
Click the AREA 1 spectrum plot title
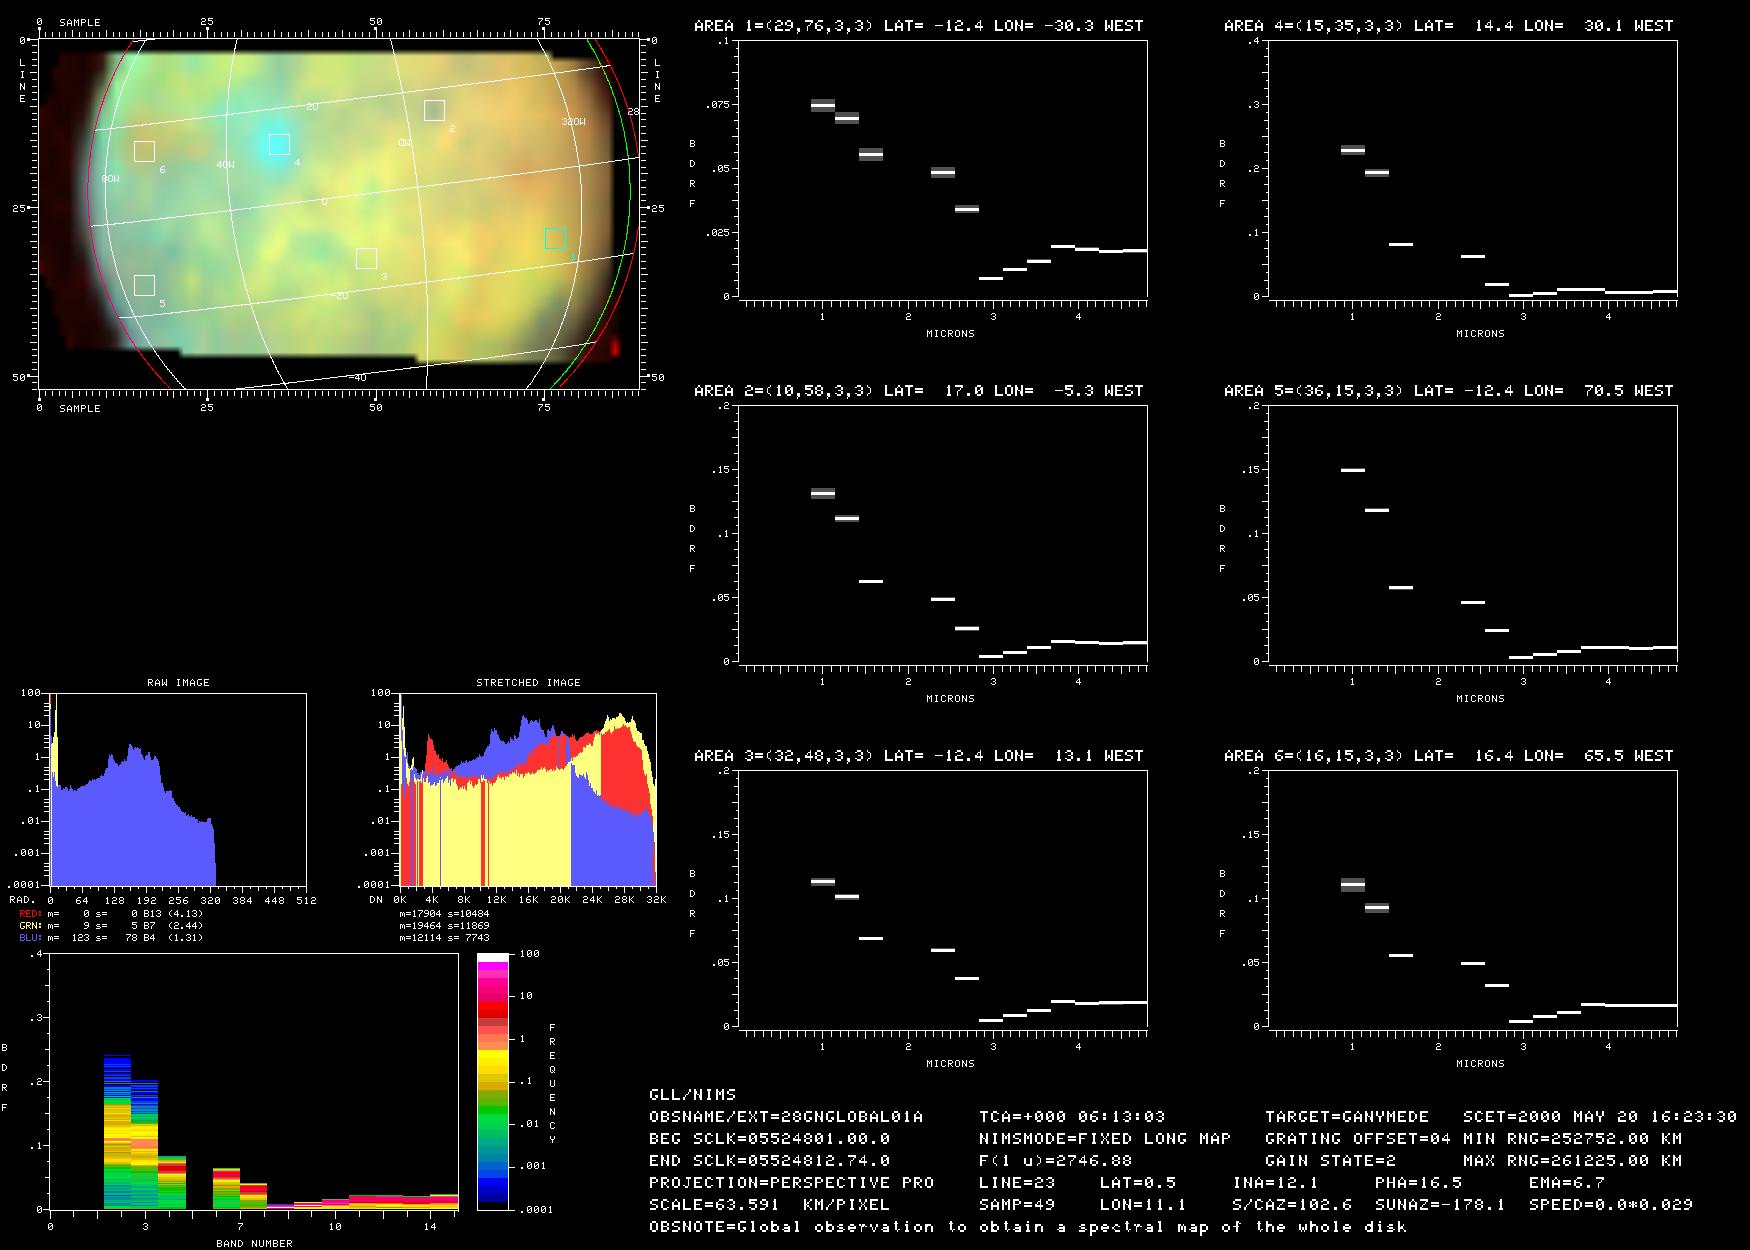(x=918, y=25)
